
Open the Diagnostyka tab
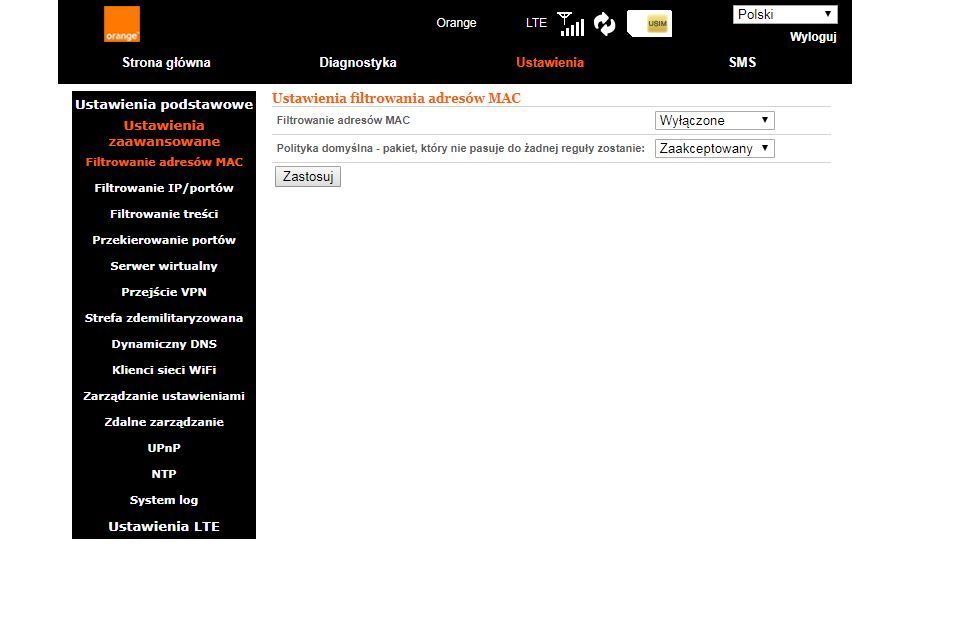[358, 62]
